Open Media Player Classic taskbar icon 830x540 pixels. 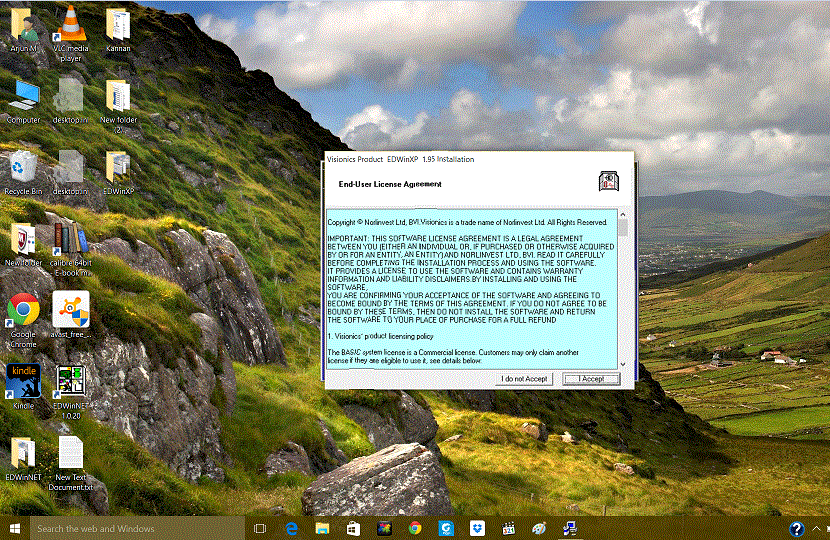click(x=508, y=528)
